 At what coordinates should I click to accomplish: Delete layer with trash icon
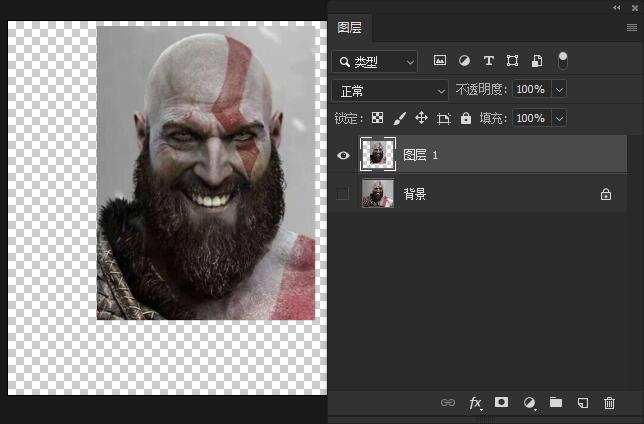pyautogui.click(x=610, y=403)
